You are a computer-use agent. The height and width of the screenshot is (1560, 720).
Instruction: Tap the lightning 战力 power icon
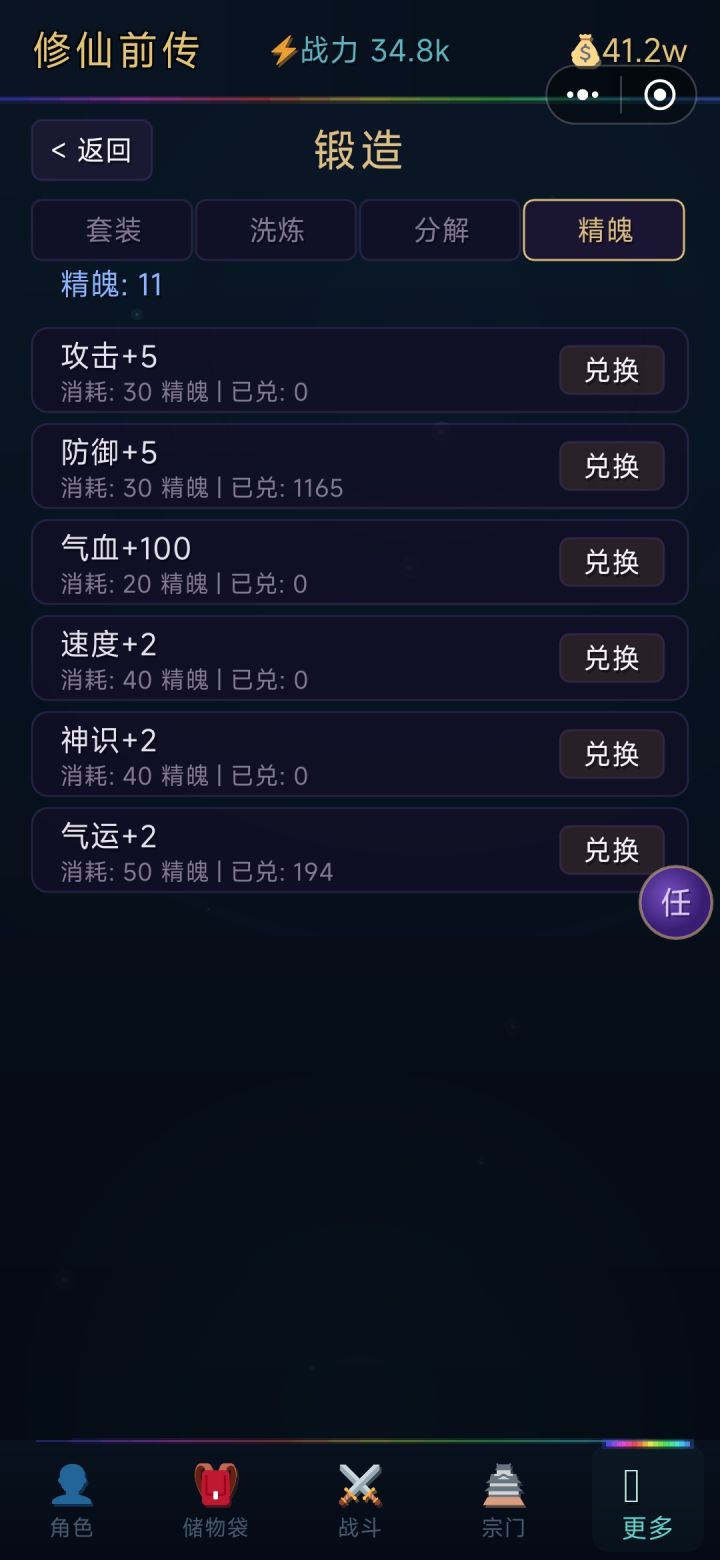284,51
